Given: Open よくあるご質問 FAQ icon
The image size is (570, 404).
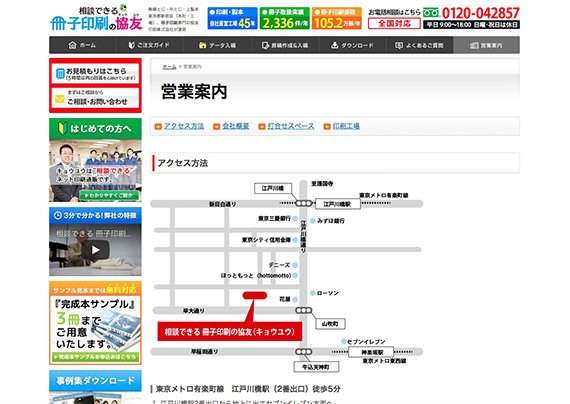Looking at the screenshot, I should tap(399, 45).
